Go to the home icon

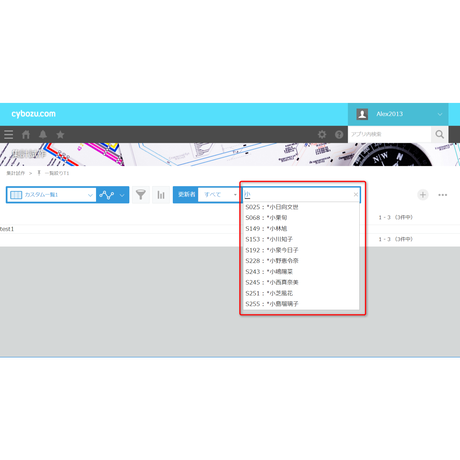tap(26, 135)
